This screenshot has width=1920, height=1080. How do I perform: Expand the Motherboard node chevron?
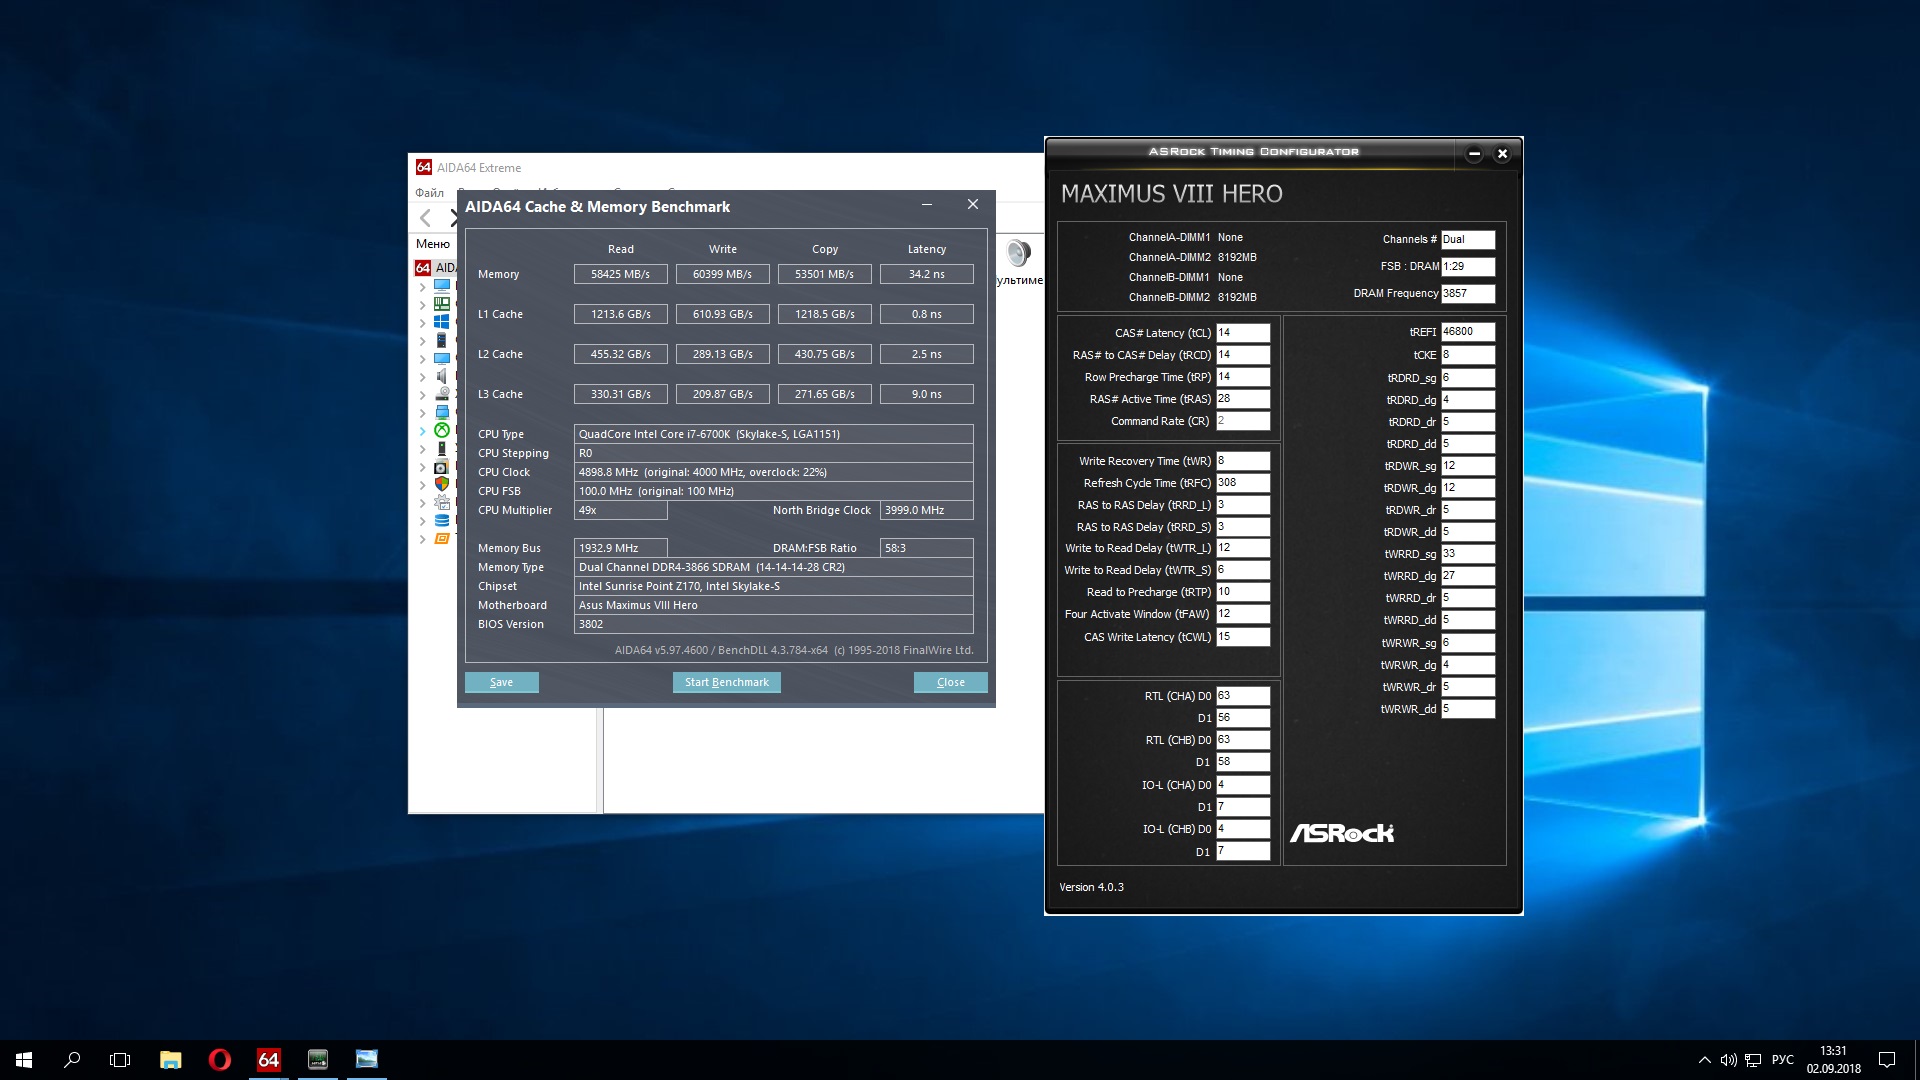(x=422, y=305)
